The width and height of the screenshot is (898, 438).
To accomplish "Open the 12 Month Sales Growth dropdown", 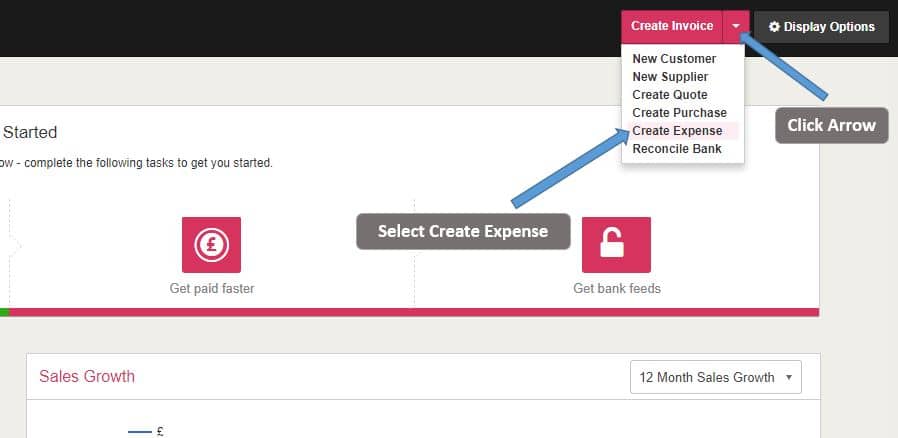I will point(715,377).
